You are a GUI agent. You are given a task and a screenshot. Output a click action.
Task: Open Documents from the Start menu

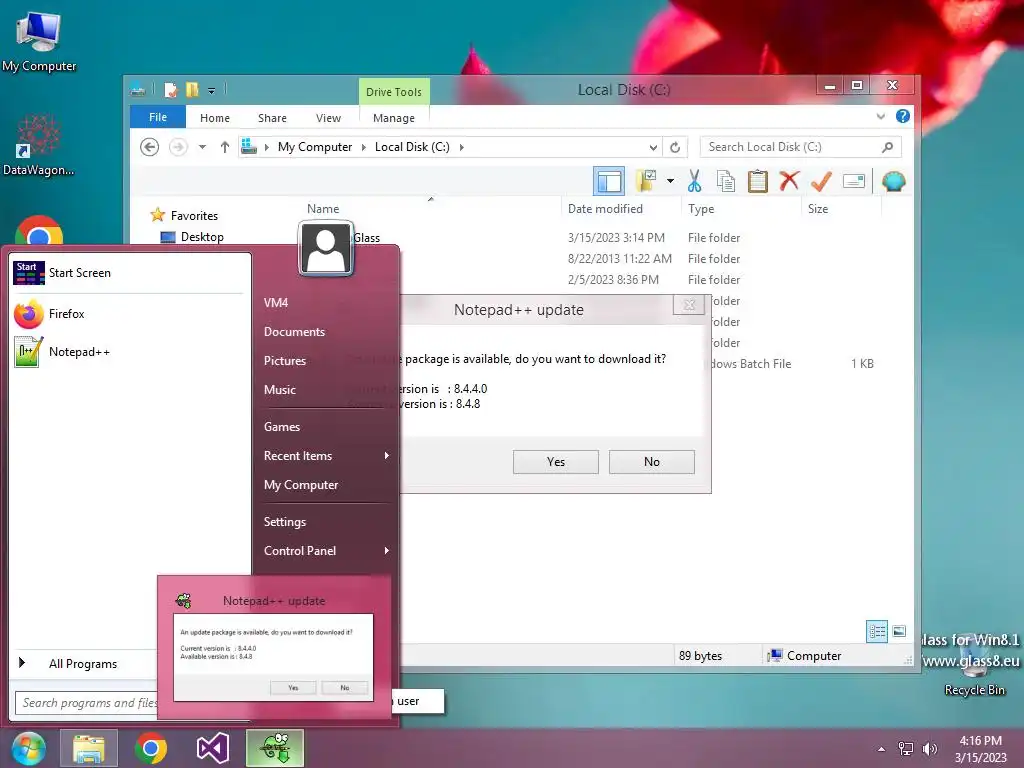[x=295, y=332]
